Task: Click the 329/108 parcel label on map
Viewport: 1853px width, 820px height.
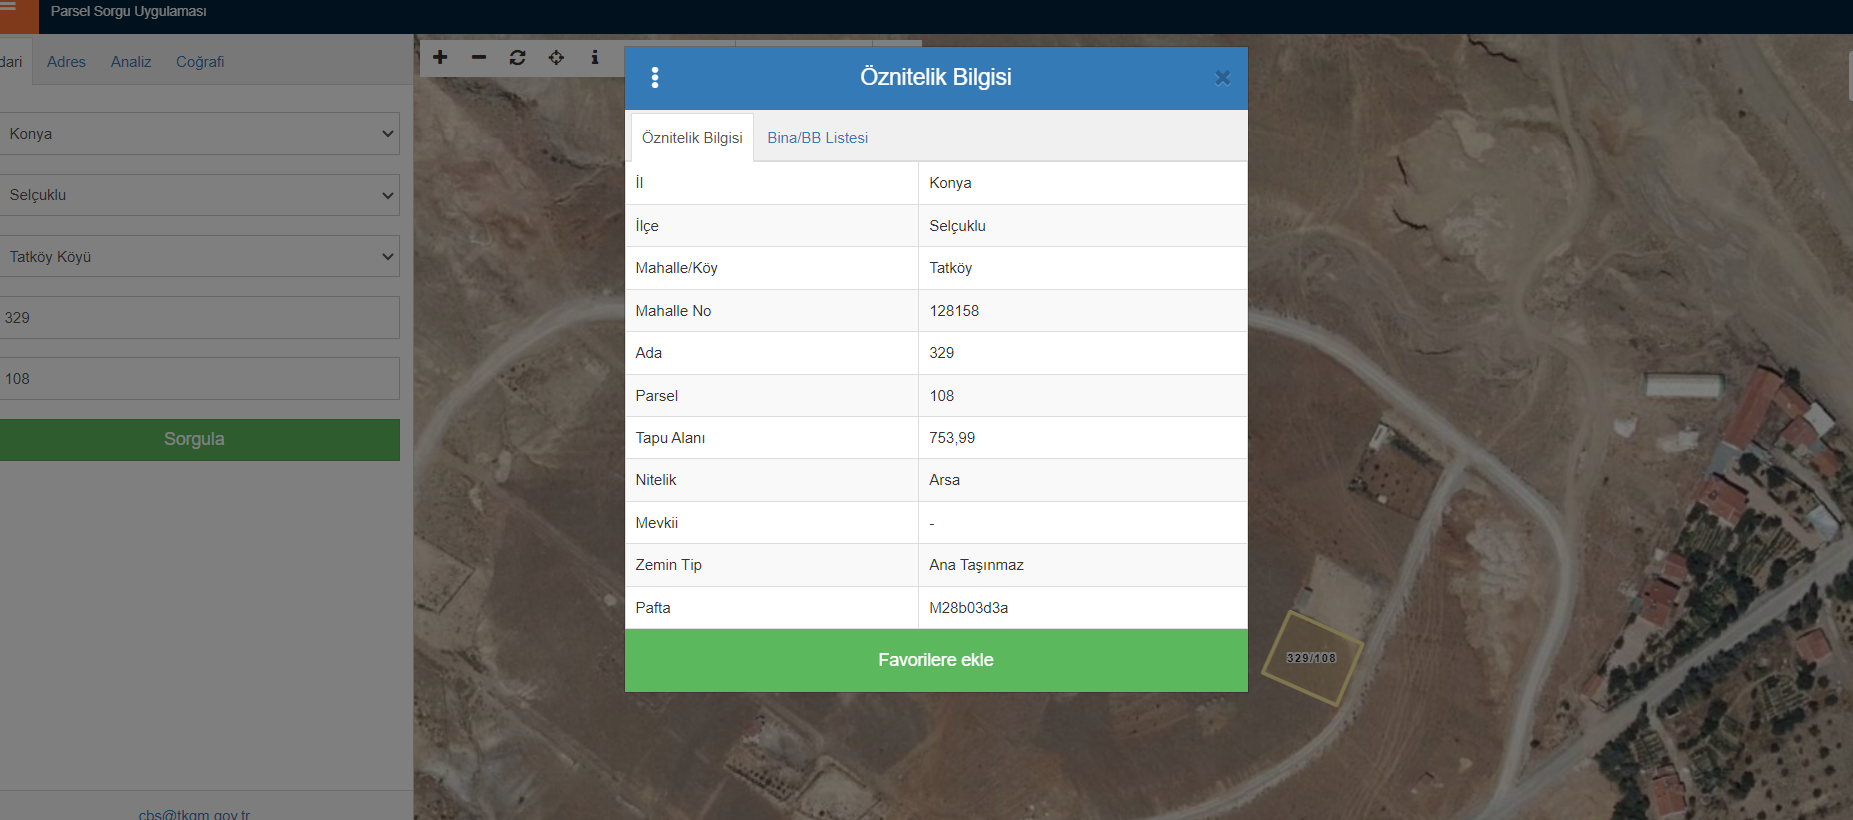Action: pos(1311,658)
